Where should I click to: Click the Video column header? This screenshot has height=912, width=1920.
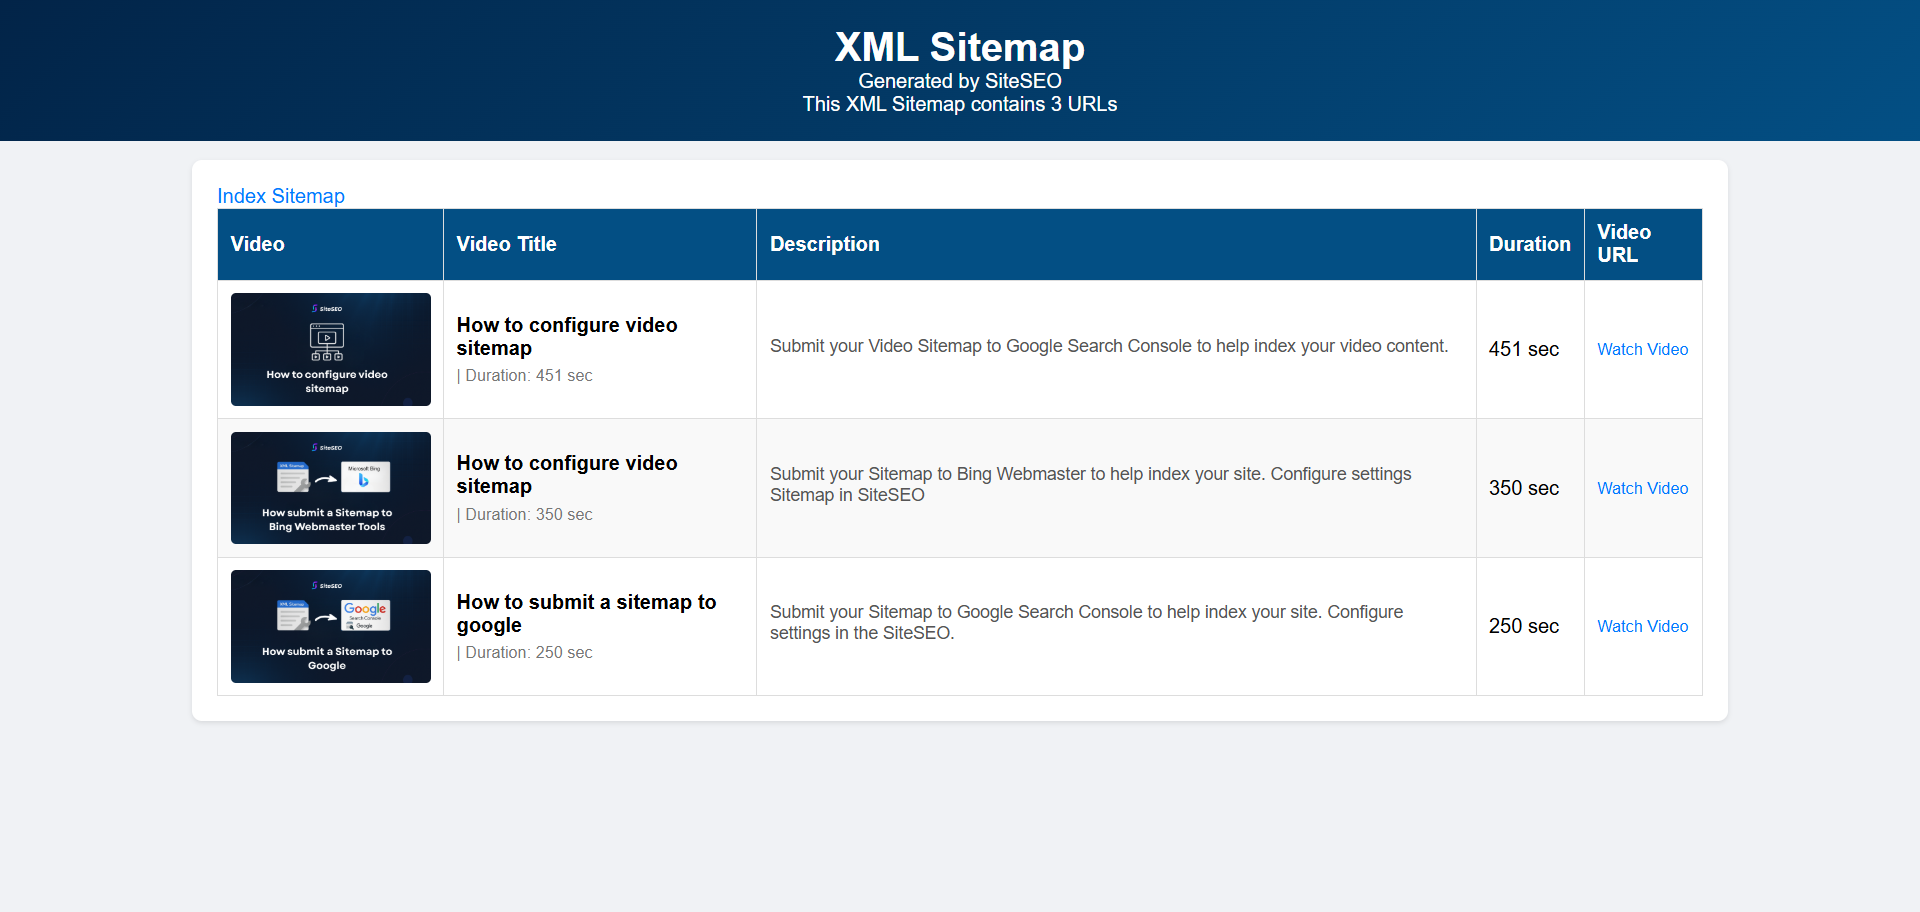pos(330,244)
